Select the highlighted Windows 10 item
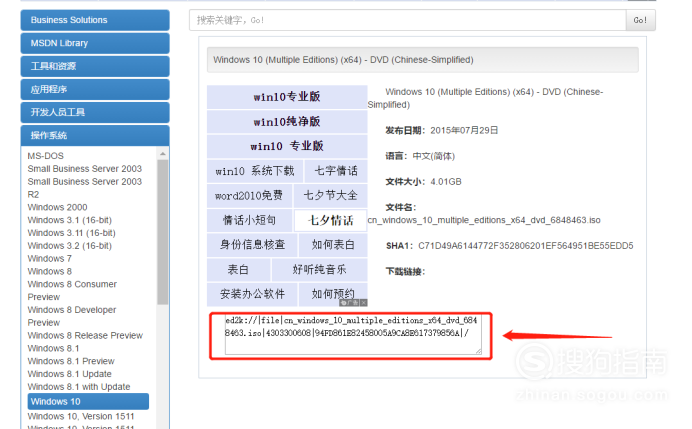The width and height of the screenshot is (692, 429). (x=88, y=402)
